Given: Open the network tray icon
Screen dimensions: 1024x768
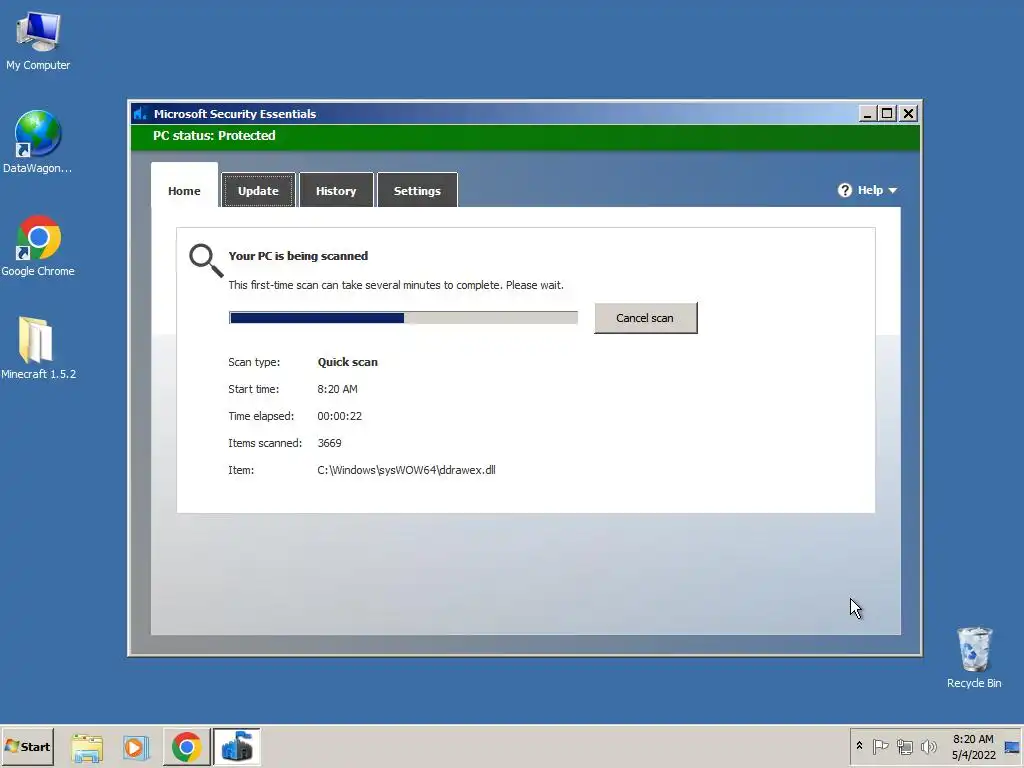Looking at the screenshot, I should (904, 746).
